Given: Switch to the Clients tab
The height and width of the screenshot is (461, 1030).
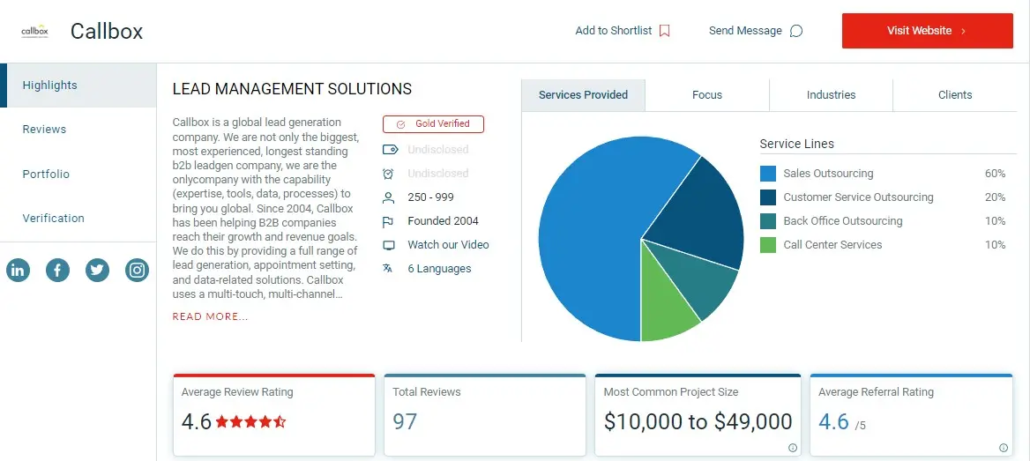Looking at the screenshot, I should 955,95.
